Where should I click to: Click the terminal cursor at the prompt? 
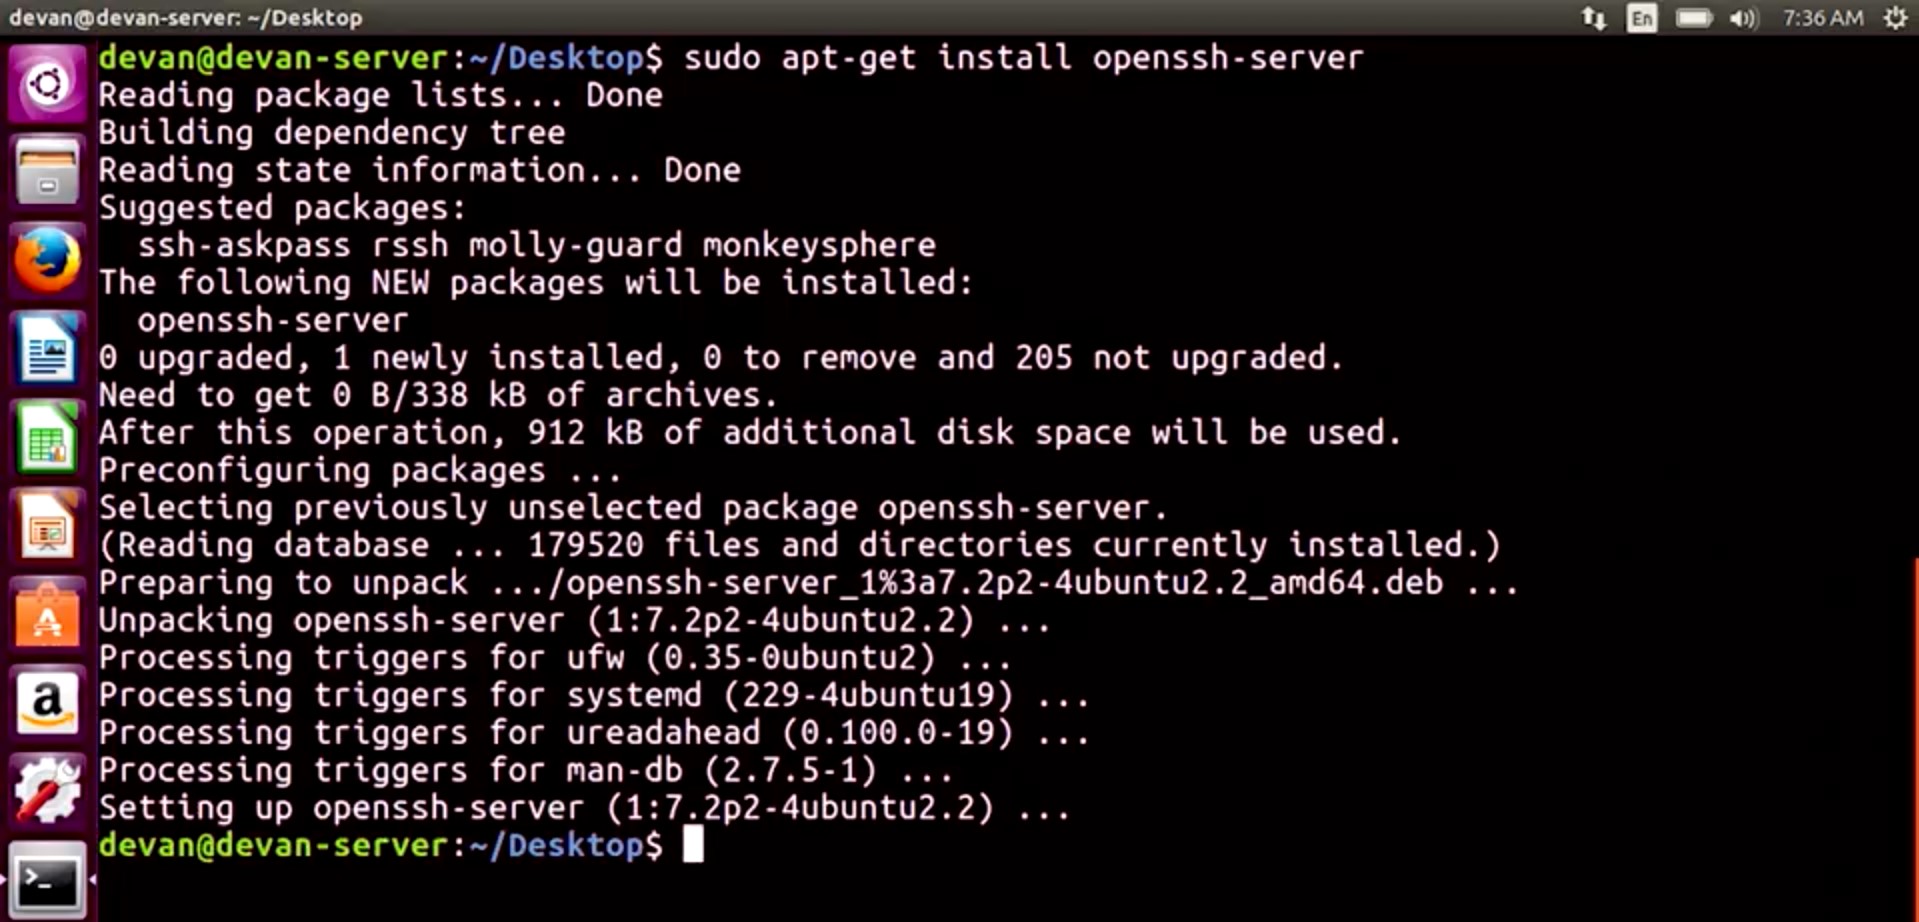click(x=693, y=845)
